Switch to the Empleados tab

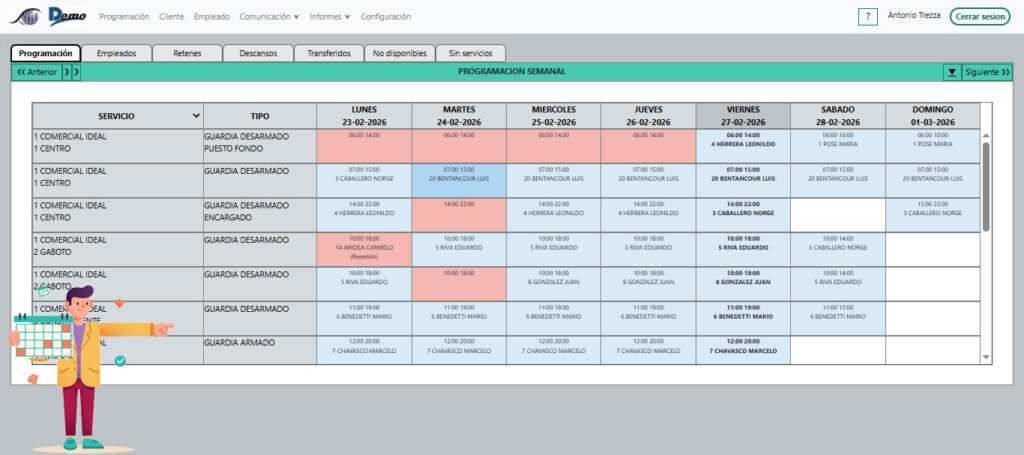116,53
